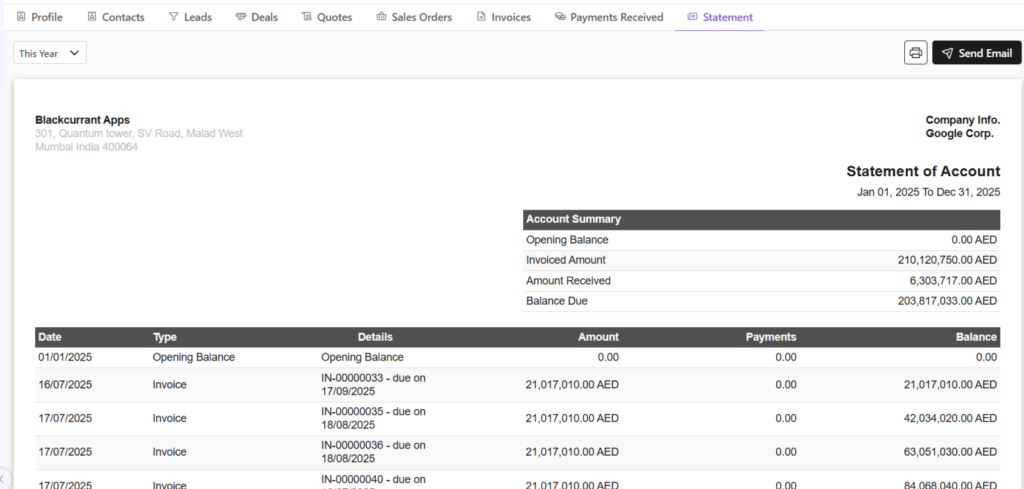Click the Blackcurrant Apps heading
The height and width of the screenshot is (489, 1024).
pos(82,120)
